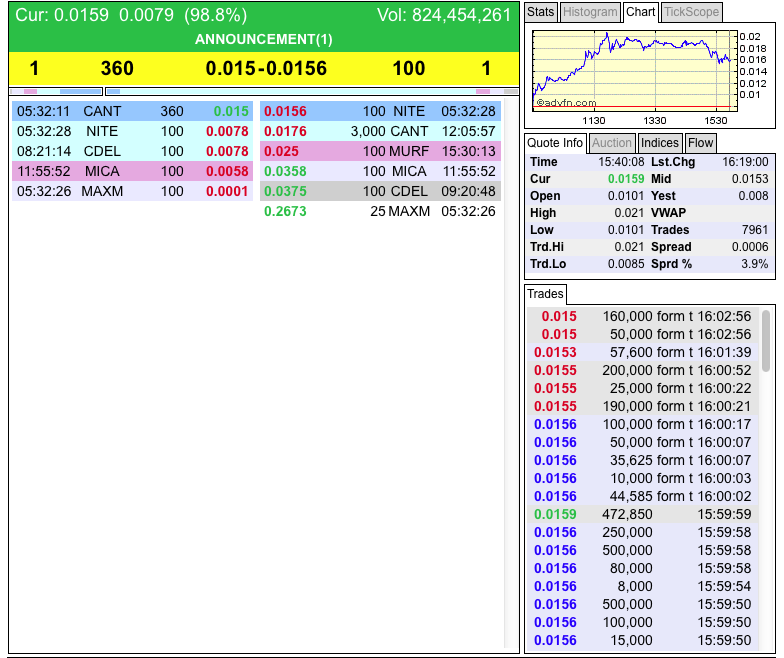
Task: Select the MAXM ask price 0.2673
Action: [x=285, y=211]
